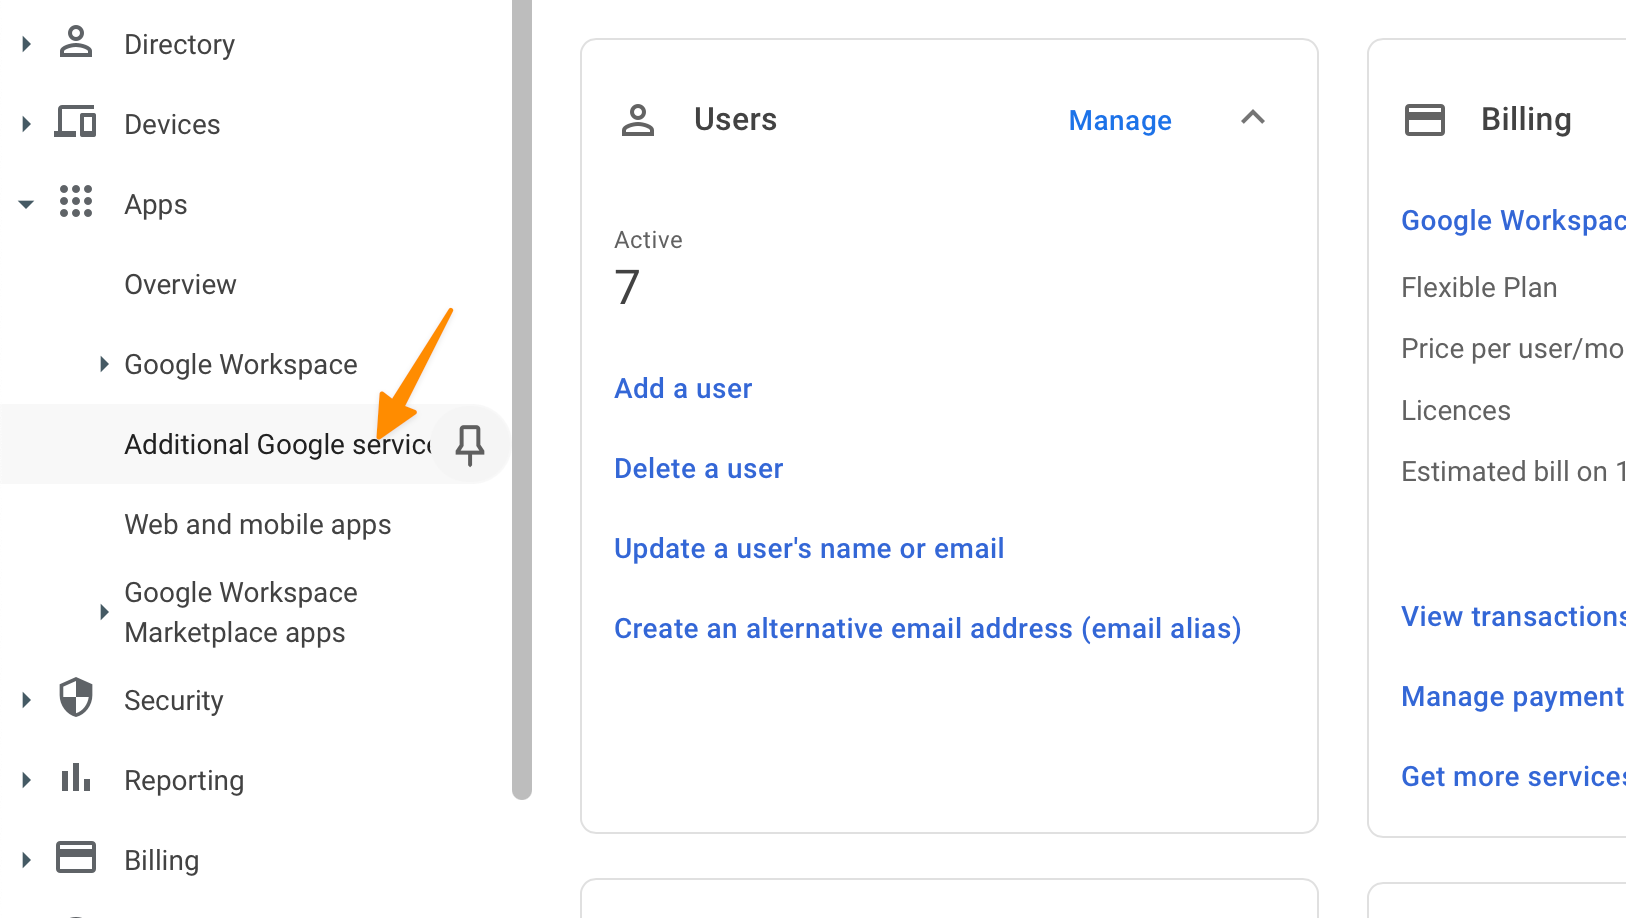Click the Directory person icon in sidebar
Screen dimensions: 1626x918
[76, 43]
